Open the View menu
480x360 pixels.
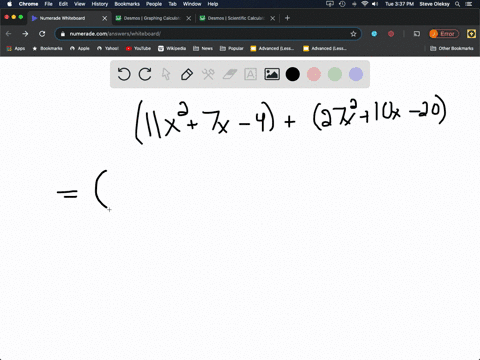coord(79,4)
